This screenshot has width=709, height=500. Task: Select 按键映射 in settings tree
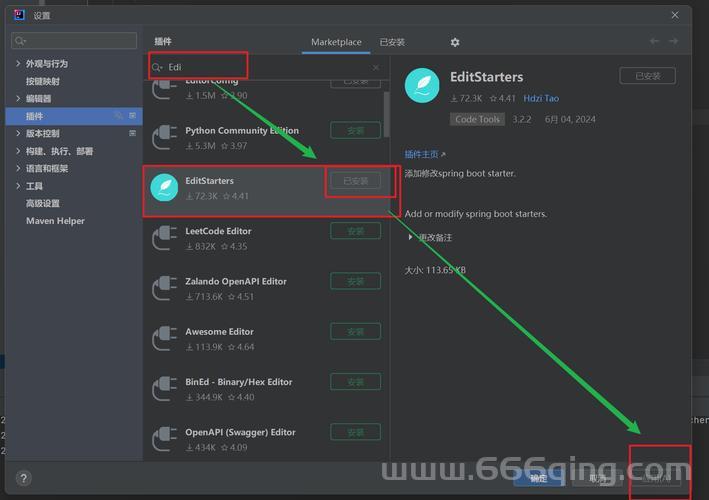point(43,81)
